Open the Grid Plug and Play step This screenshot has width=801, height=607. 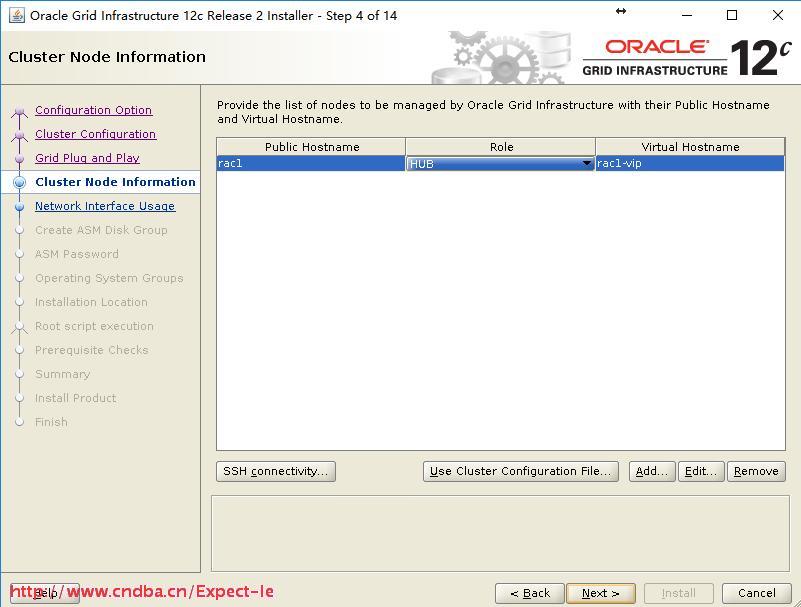[x=87, y=158]
